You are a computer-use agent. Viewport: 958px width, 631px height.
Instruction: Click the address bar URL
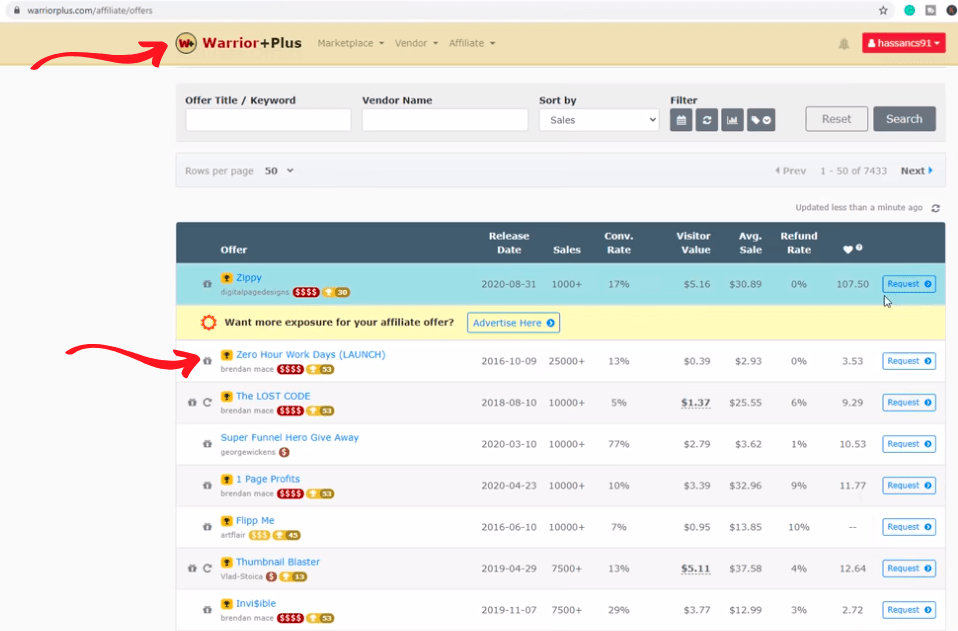point(90,10)
